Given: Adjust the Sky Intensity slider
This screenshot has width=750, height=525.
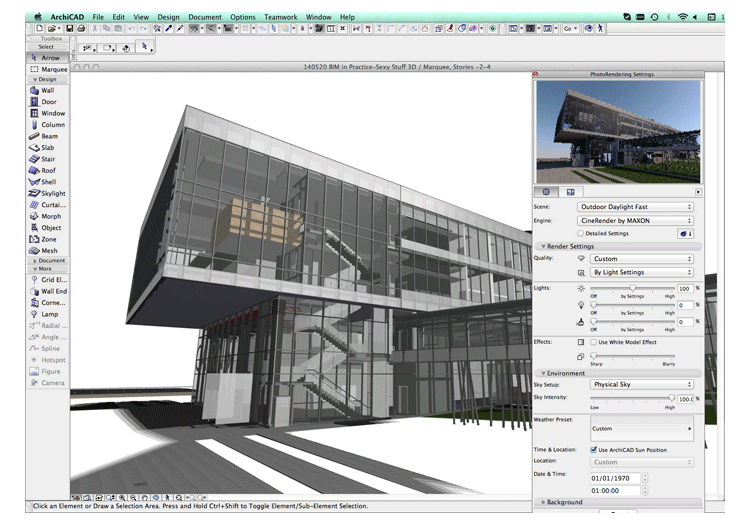Looking at the screenshot, I should 671,398.
